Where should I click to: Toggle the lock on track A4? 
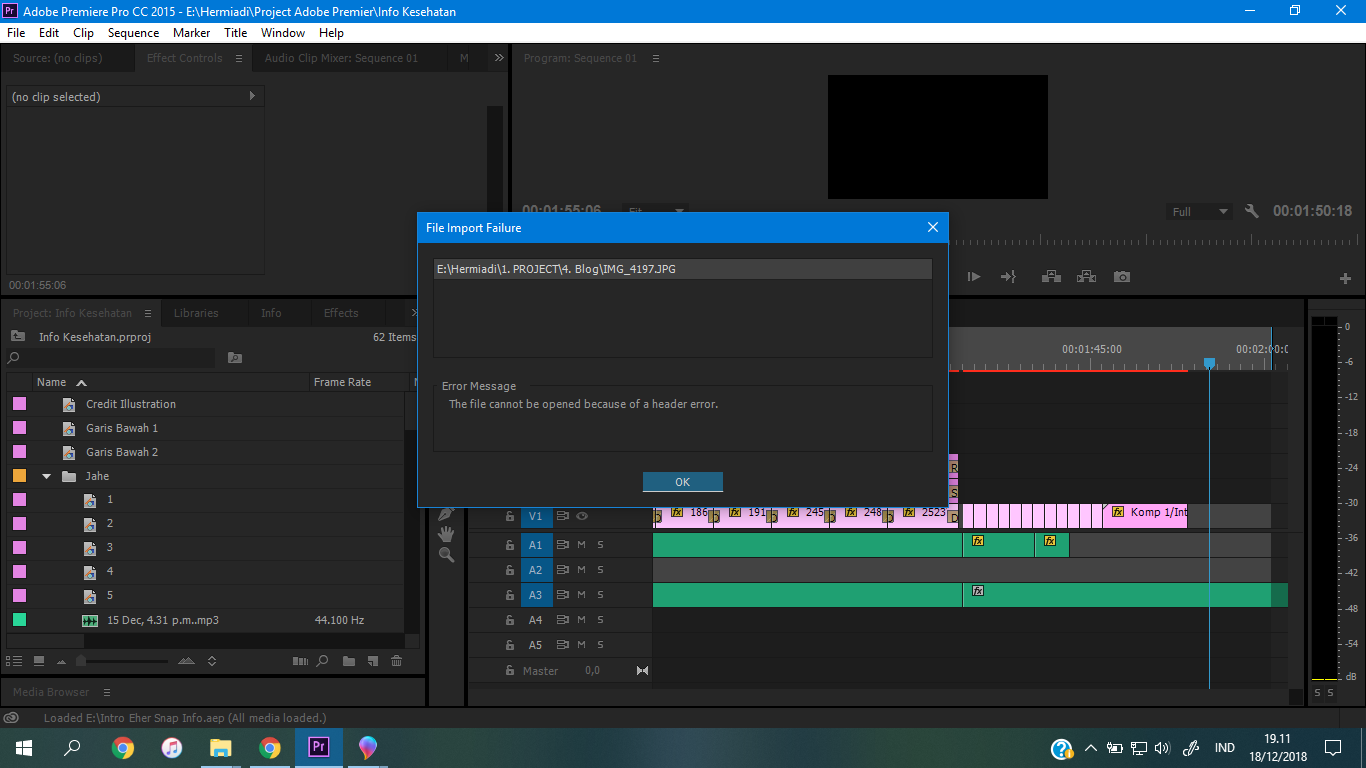point(509,620)
